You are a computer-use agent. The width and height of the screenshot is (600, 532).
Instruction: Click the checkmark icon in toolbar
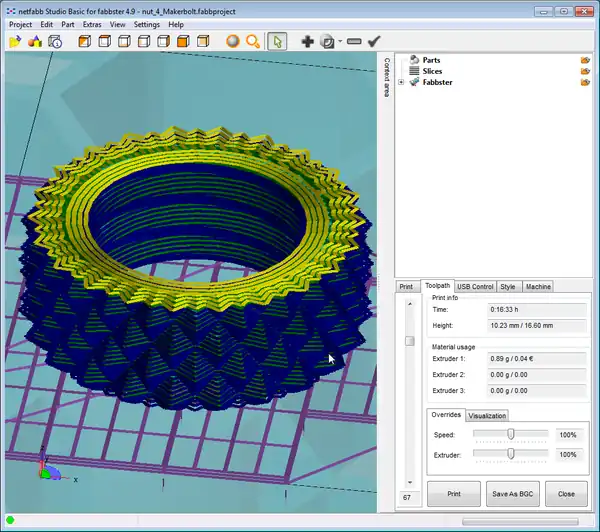374,42
